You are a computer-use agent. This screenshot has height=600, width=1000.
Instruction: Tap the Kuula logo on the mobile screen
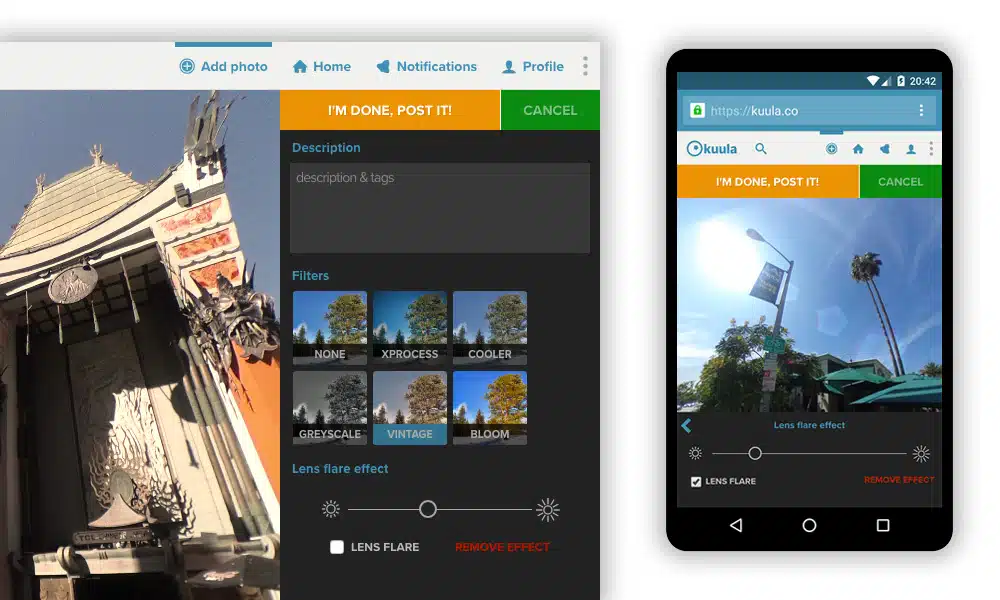pos(712,148)
